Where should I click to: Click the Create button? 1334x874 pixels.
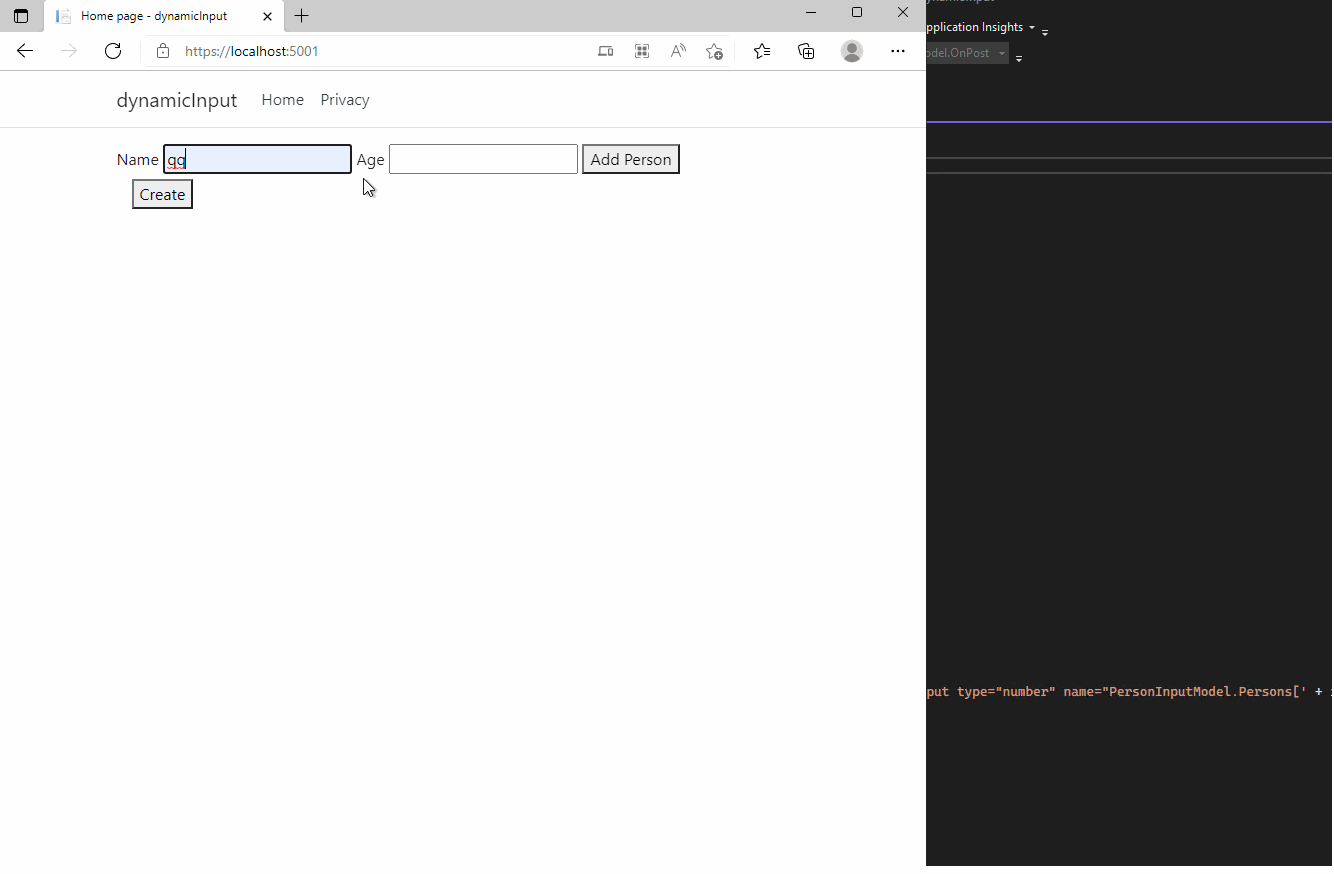[x=162, y=194]
